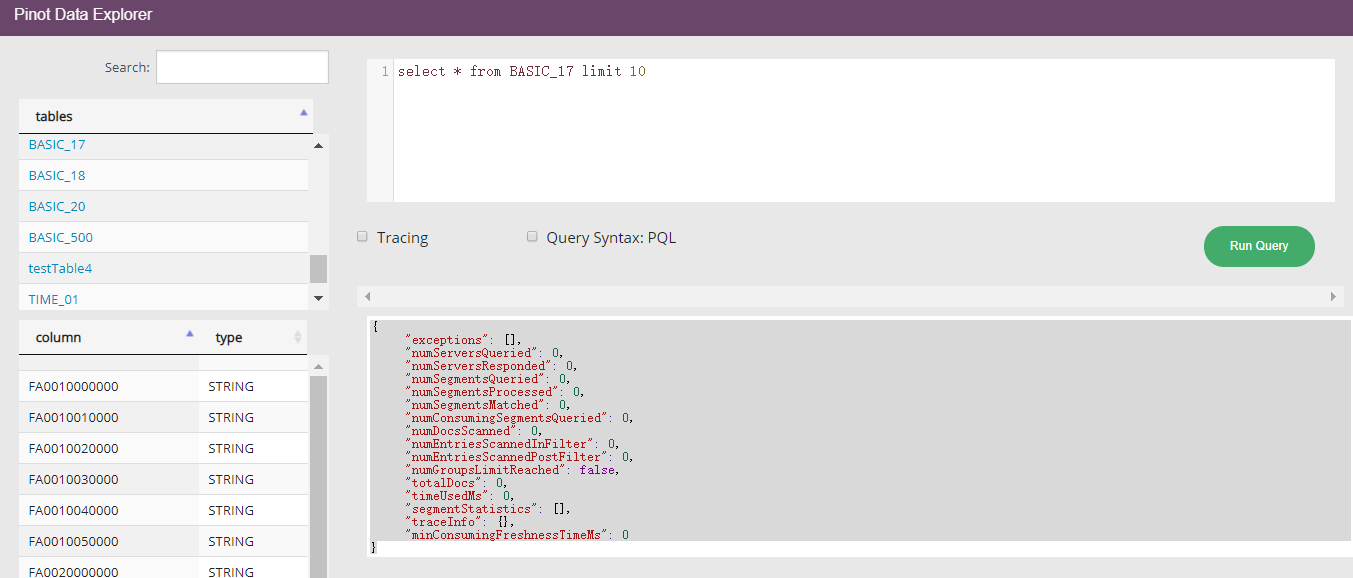Toggle the Query Syntax: PQL checkbox

coord(533,237)
